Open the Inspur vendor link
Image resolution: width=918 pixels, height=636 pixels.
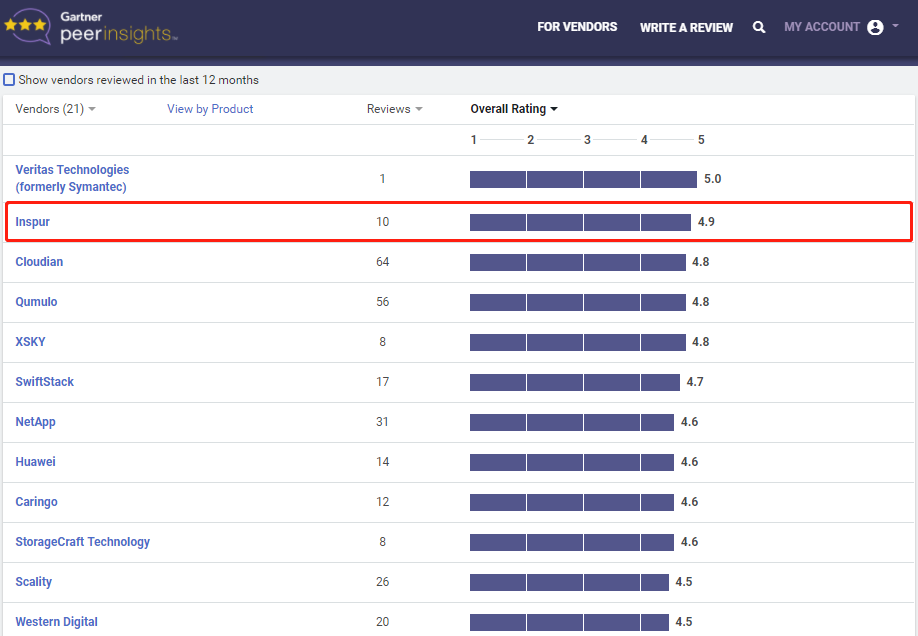(32, 222)
